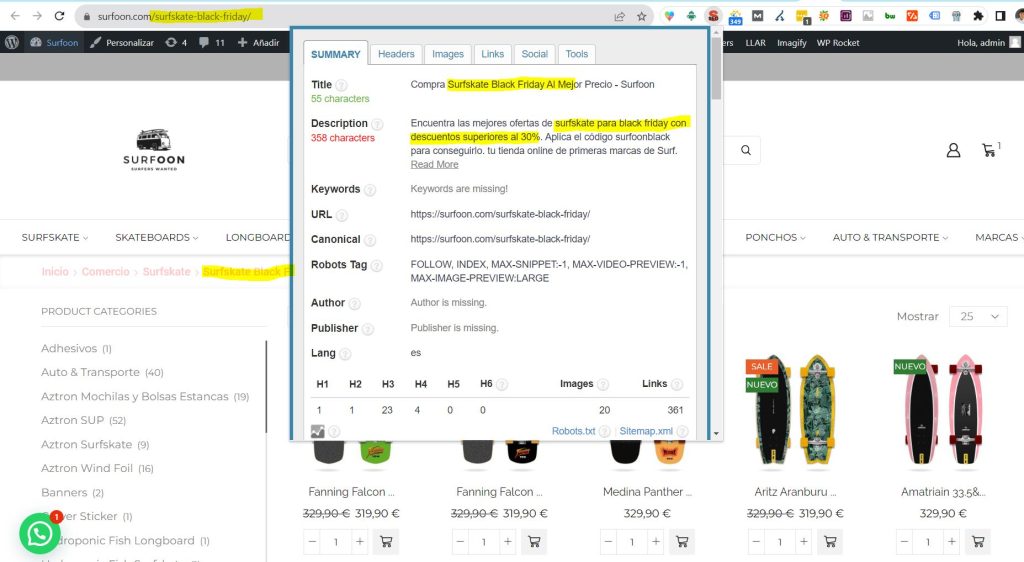
Task: Go to the Surfskate breadcrumb
Action: (x=167, y=272)
